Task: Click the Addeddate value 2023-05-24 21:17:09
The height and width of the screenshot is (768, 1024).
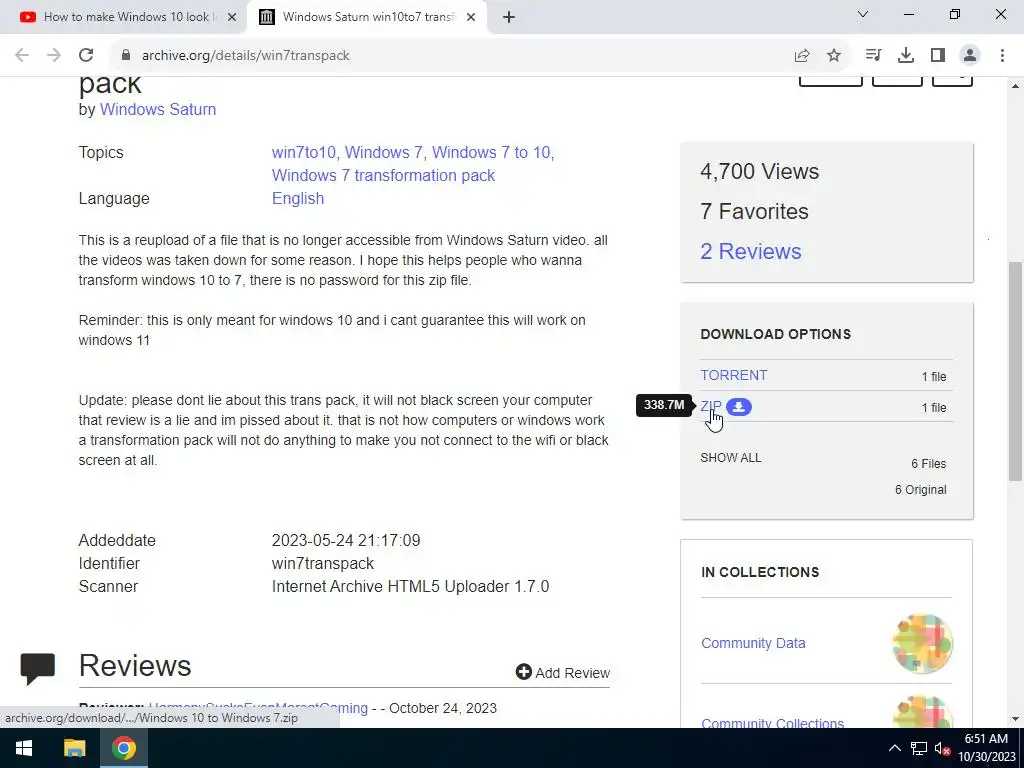Action: [346, 541]
